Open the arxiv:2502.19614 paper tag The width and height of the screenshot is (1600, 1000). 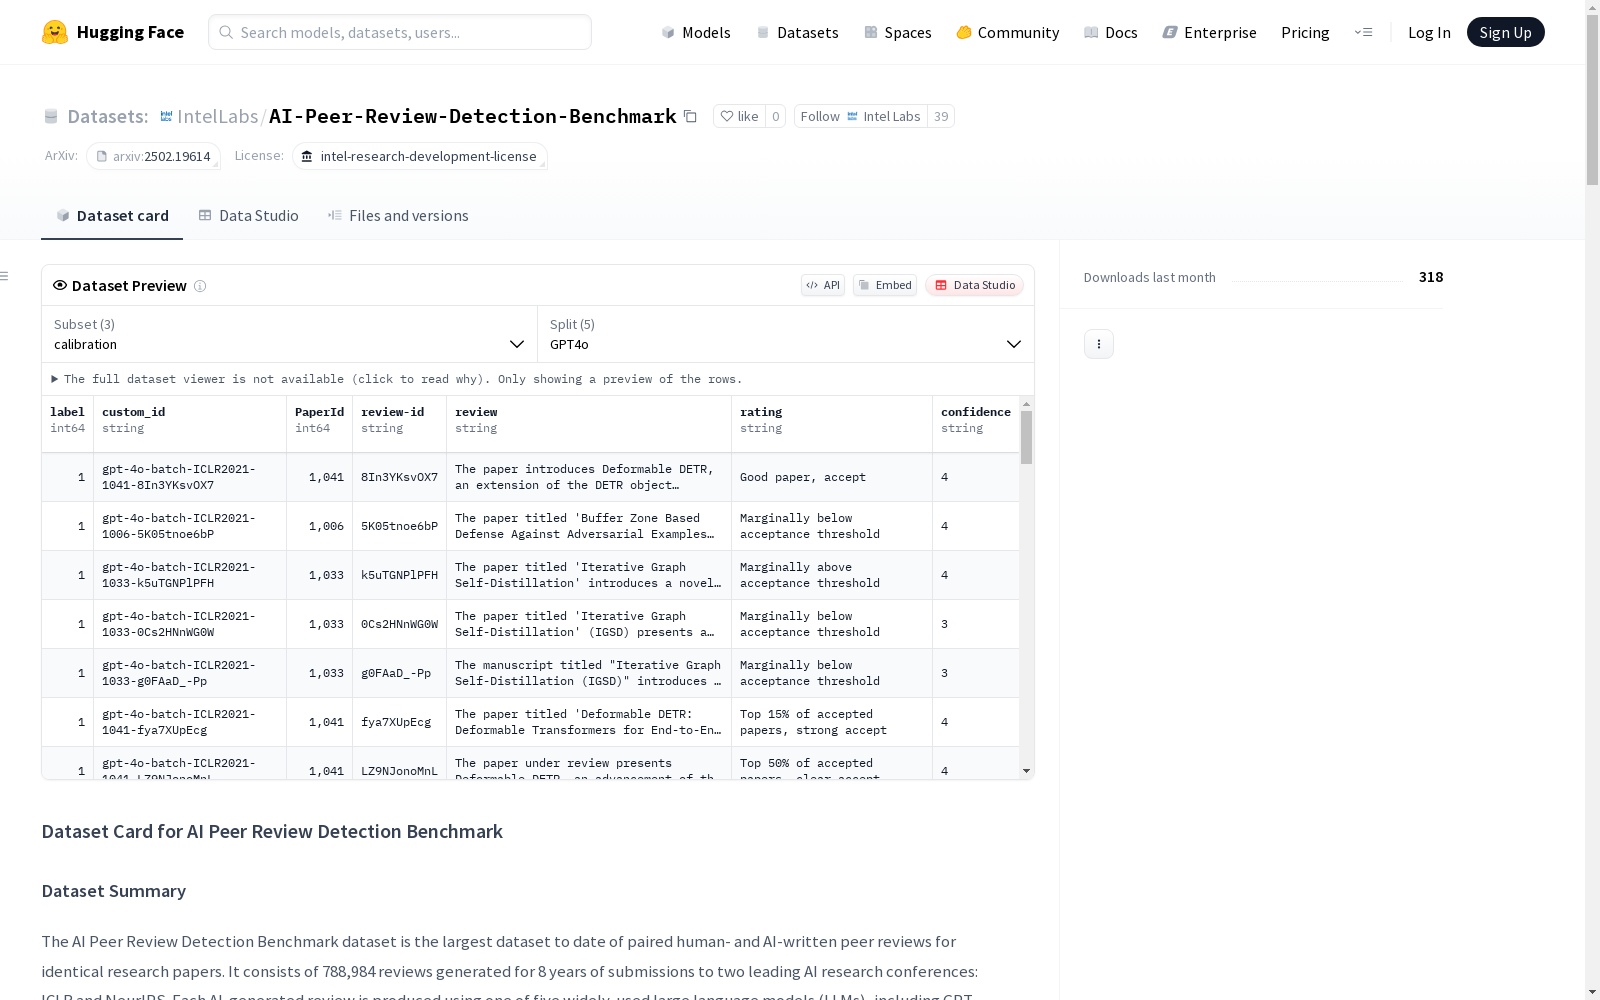pos(153,156)
